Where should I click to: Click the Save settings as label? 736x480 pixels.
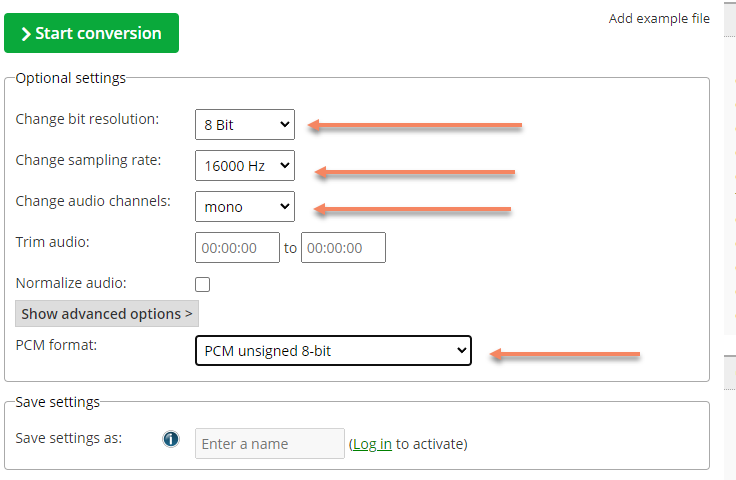[68, 438]
